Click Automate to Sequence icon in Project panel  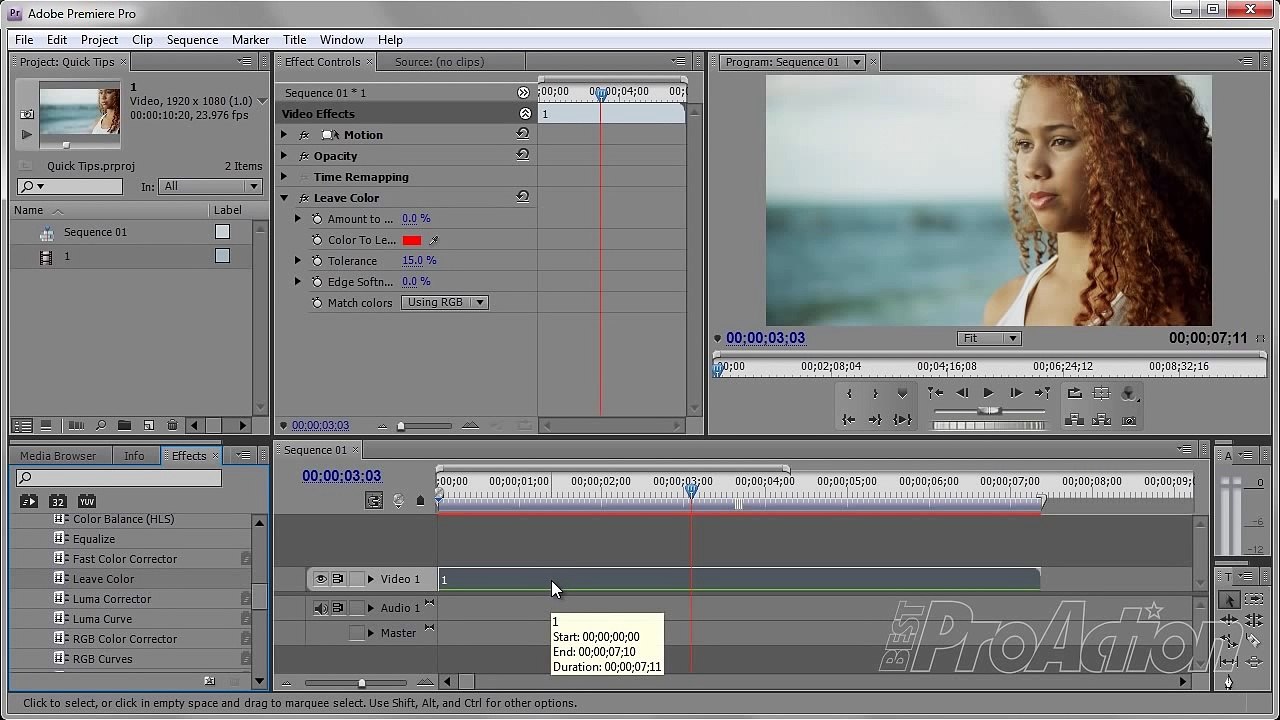pos(76,425)
